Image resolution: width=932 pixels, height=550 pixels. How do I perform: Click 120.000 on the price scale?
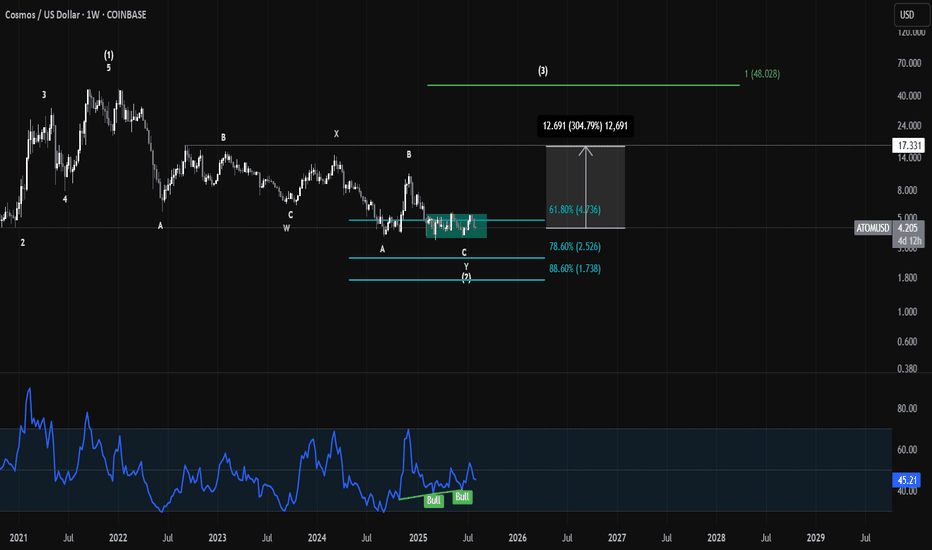(908, 32)
